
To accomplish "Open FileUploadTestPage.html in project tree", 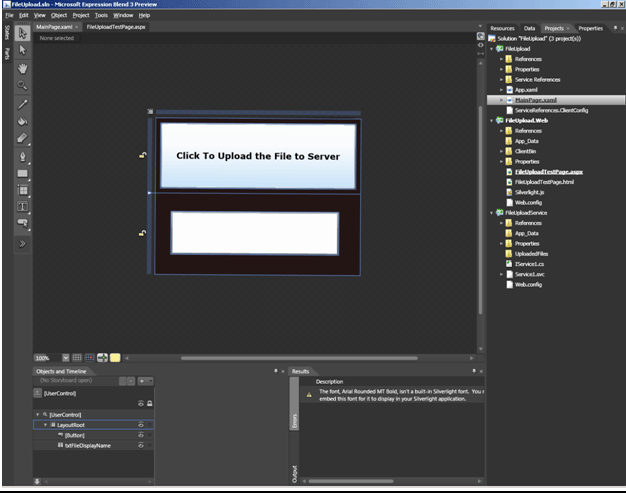I will (545, 182).
